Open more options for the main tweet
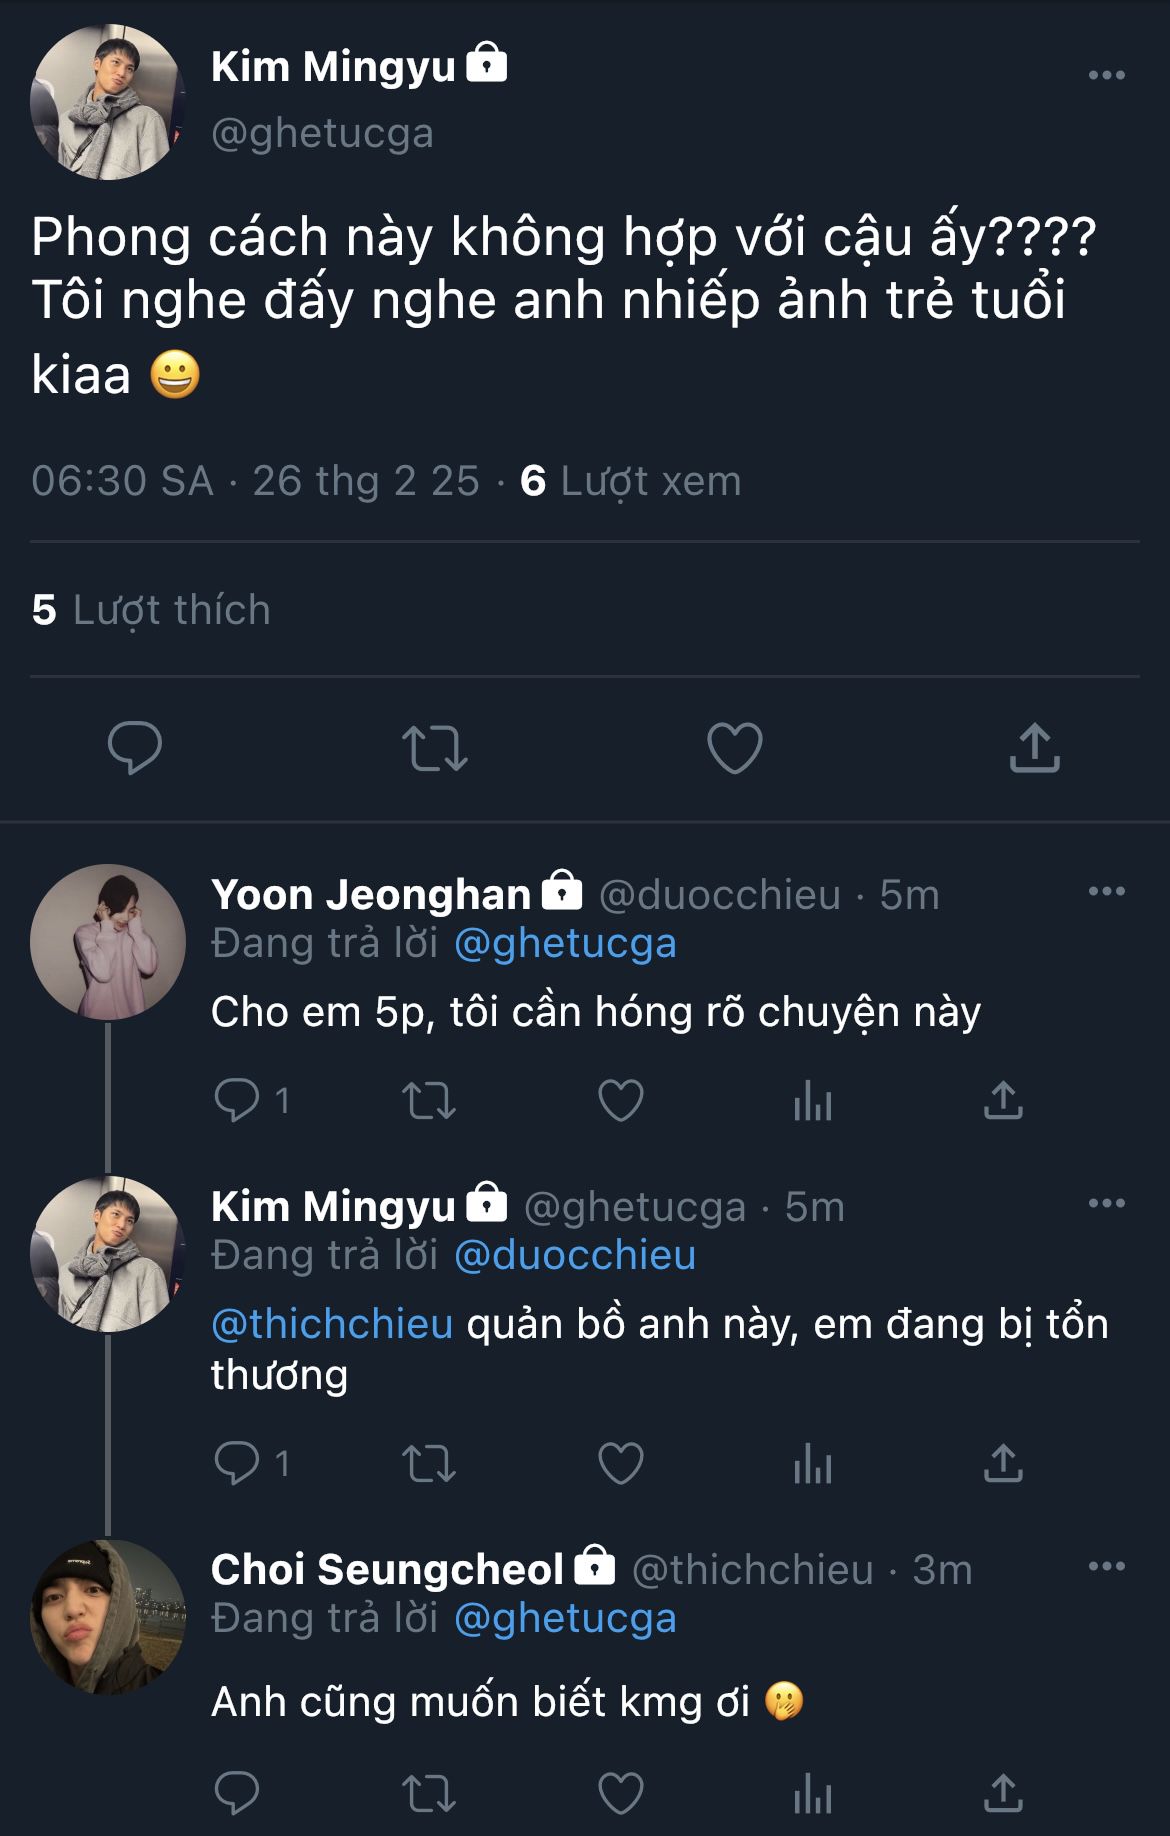The height and width of the screenshot is (1836, 1170). tap(1106, 75)
